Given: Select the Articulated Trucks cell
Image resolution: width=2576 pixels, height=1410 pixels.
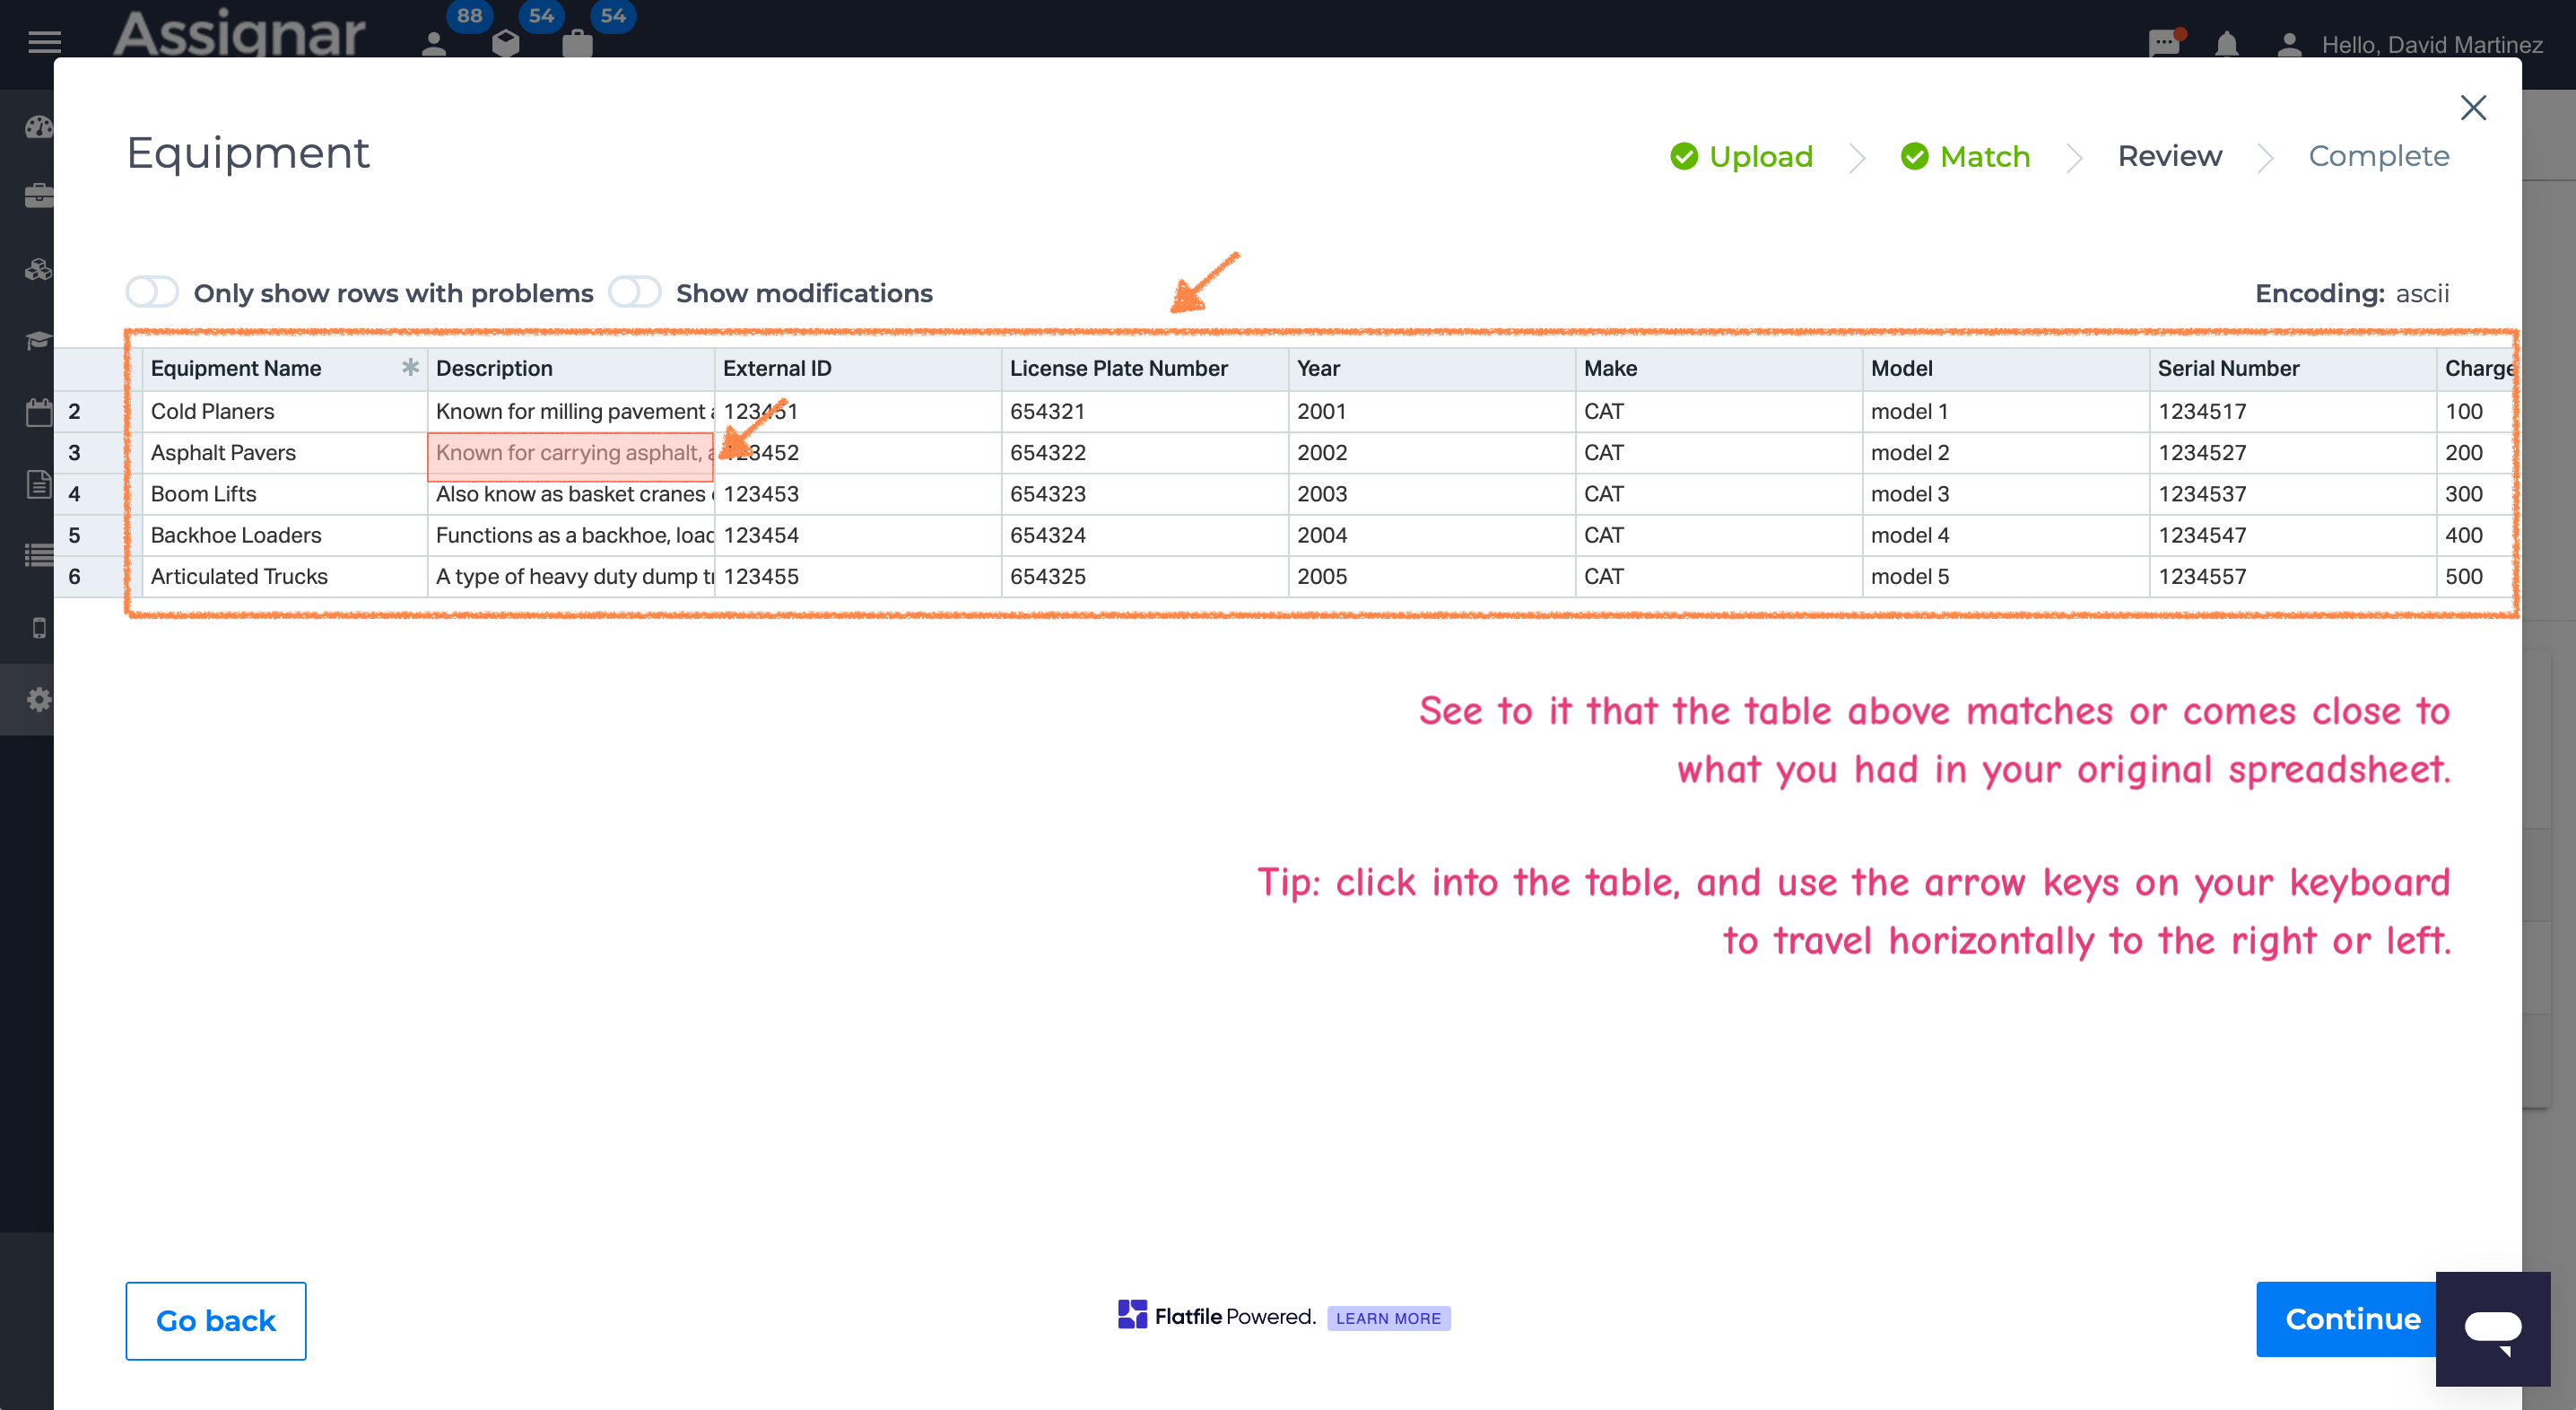Looking at the screenshot, I should click(284, 576).
